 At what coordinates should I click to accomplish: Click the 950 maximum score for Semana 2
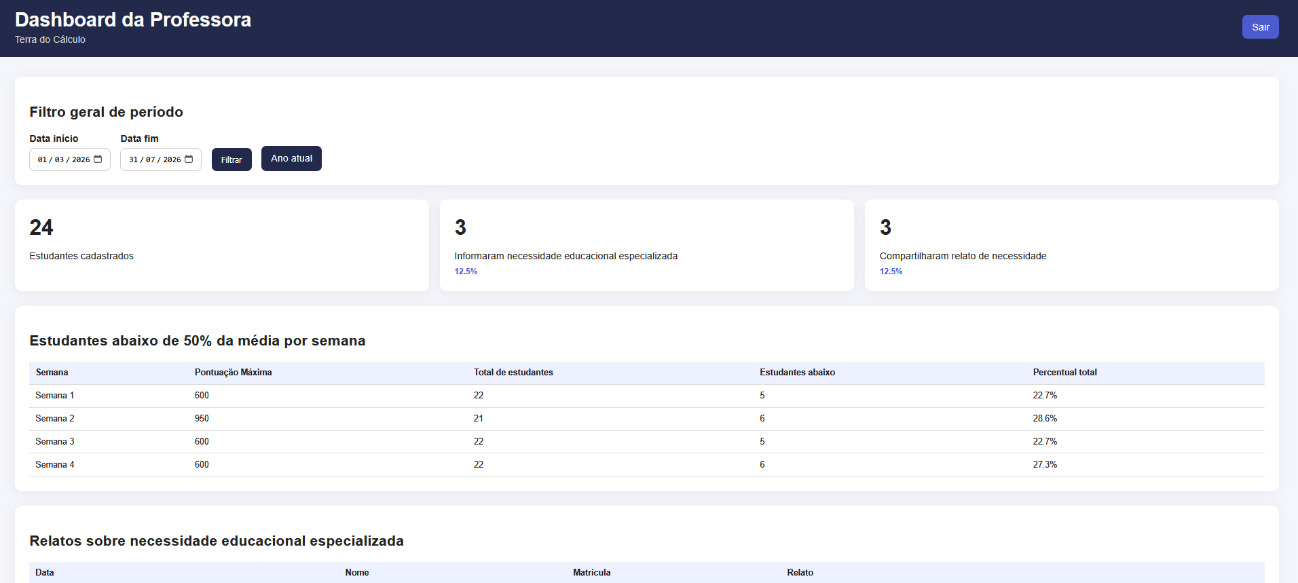pyautogui.click(x=202, y=418)
